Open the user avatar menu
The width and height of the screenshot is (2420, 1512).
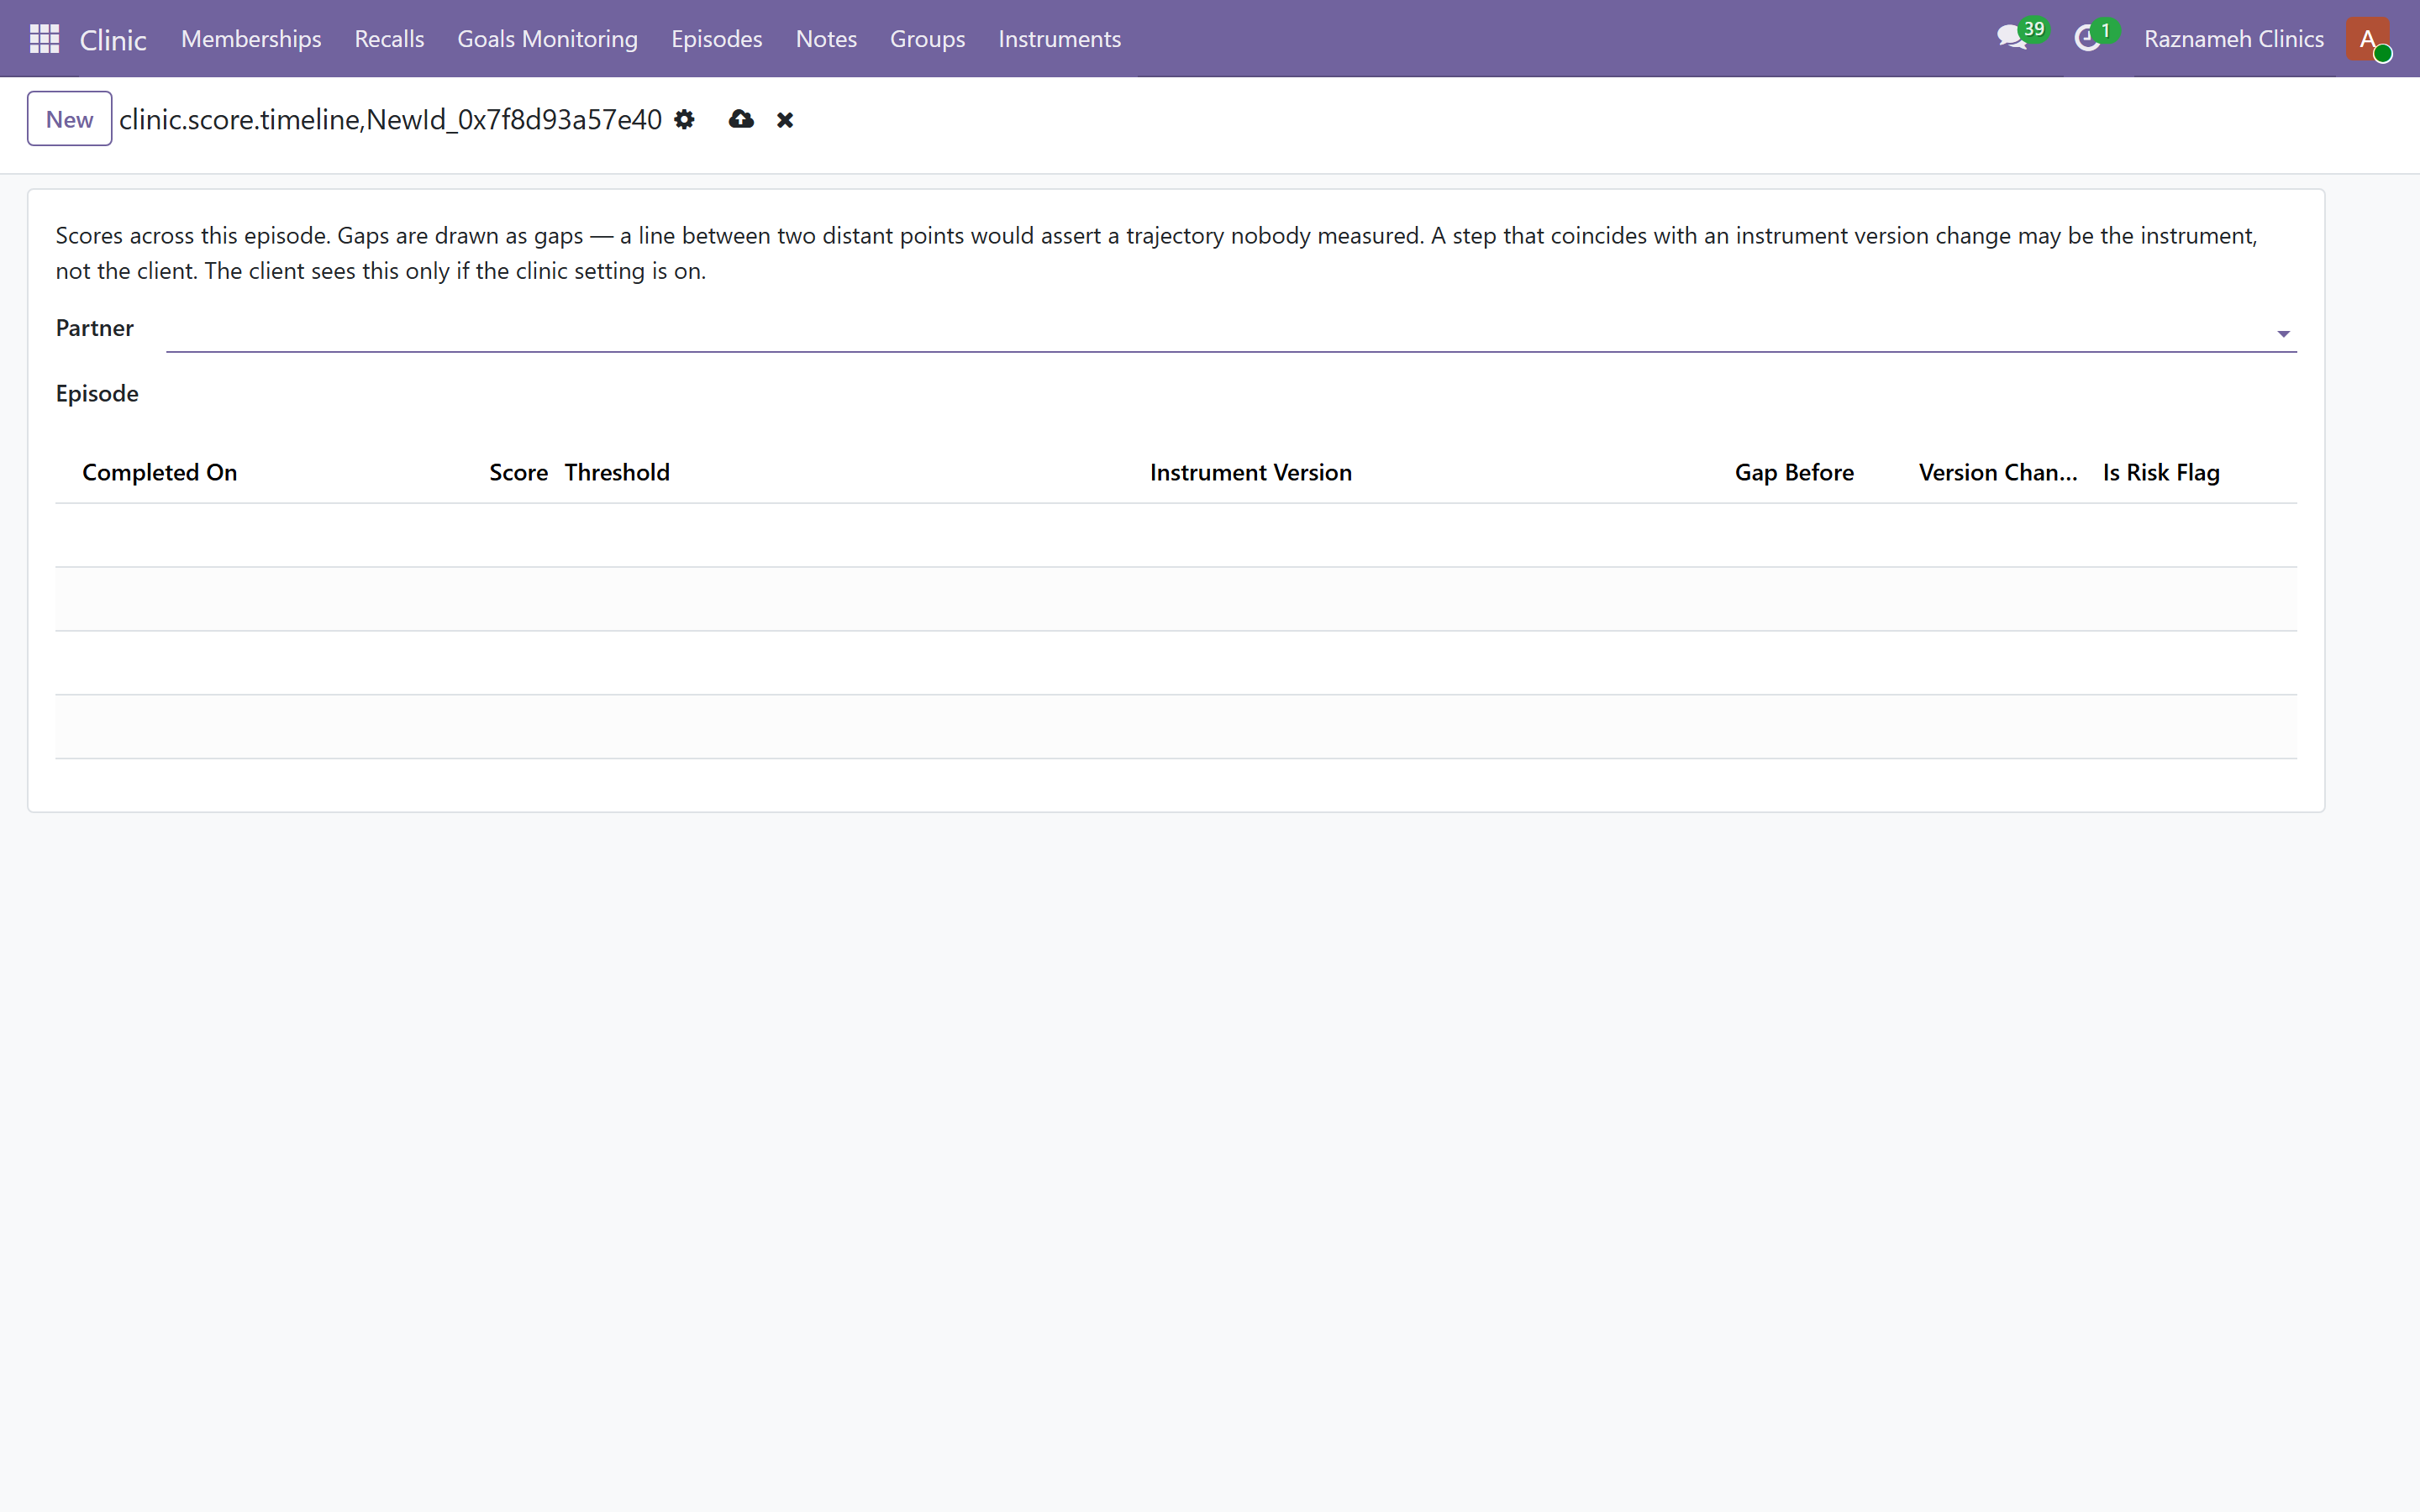point(2367,39)
